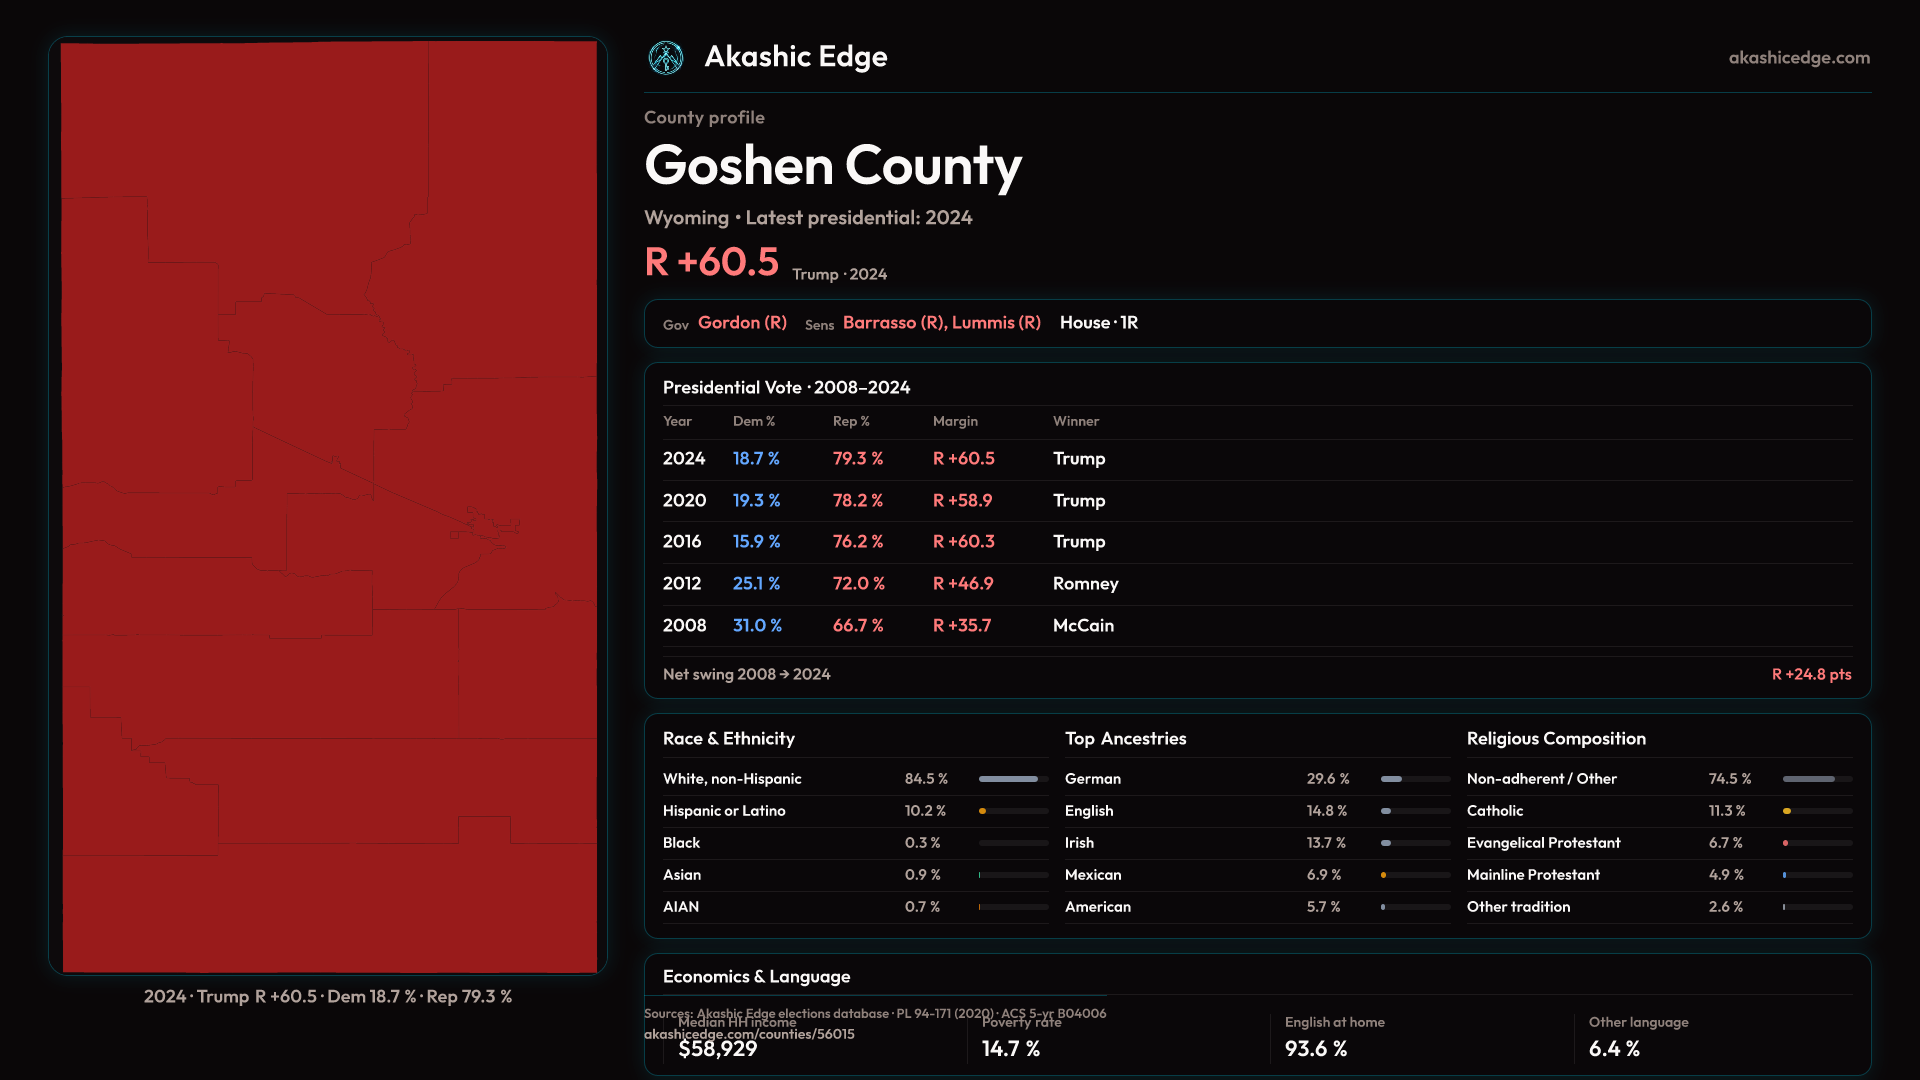Click the Goshen County map thumbnail
Image resolution: width=1920 pixels, height=1080 pixels.
(328, 506)
